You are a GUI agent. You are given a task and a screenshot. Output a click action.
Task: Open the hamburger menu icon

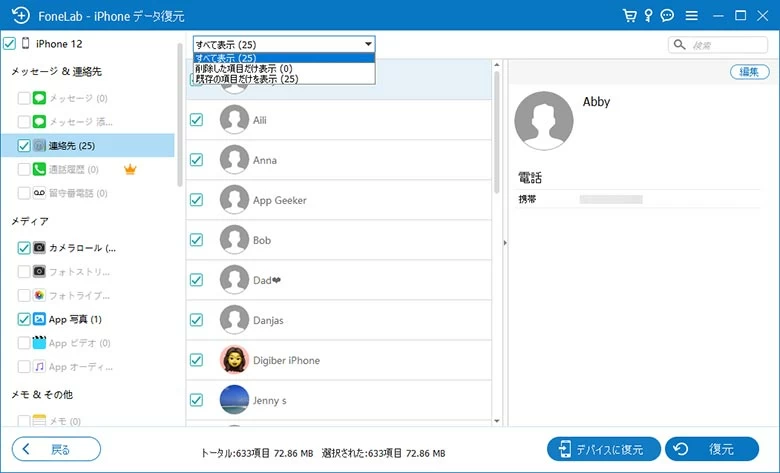(x=691, y=16)
